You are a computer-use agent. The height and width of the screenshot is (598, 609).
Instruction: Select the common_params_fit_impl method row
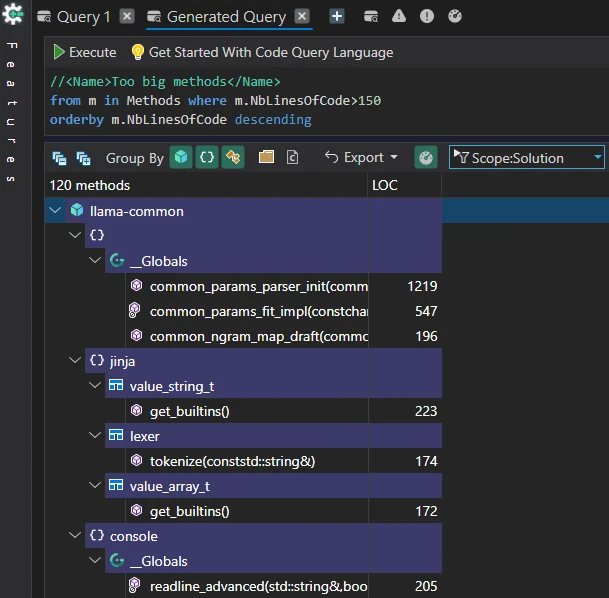click(284, 311)
